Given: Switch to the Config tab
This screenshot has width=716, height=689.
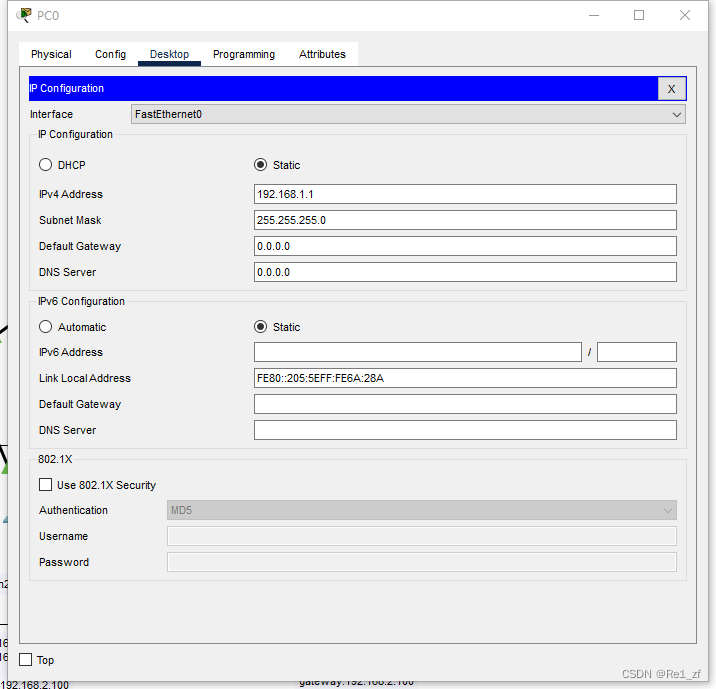Looking at the screenshot, I should pos(111,54).
